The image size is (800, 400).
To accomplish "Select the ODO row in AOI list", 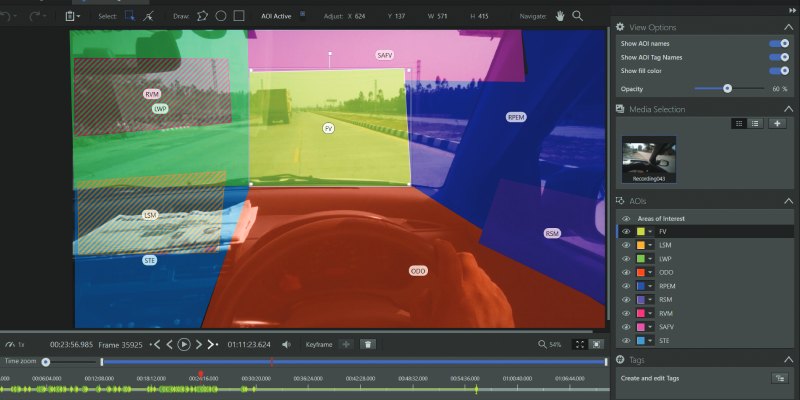I will pyautogui.click(x=705, y=272).
